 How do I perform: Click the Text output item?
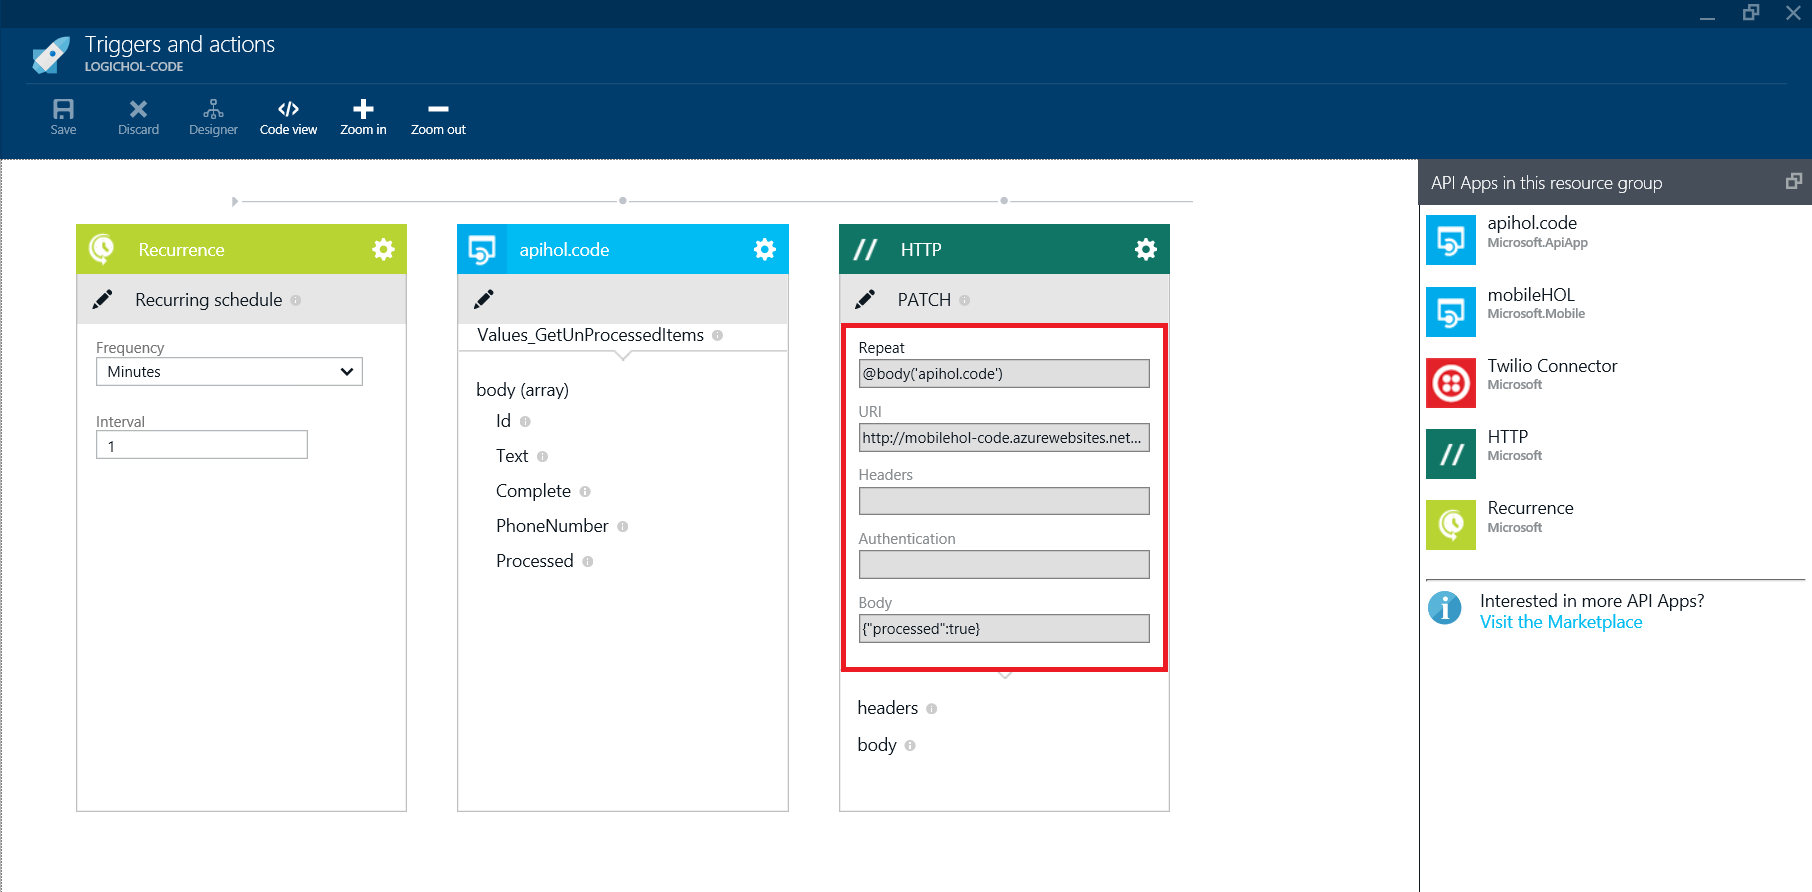[512, 456]
